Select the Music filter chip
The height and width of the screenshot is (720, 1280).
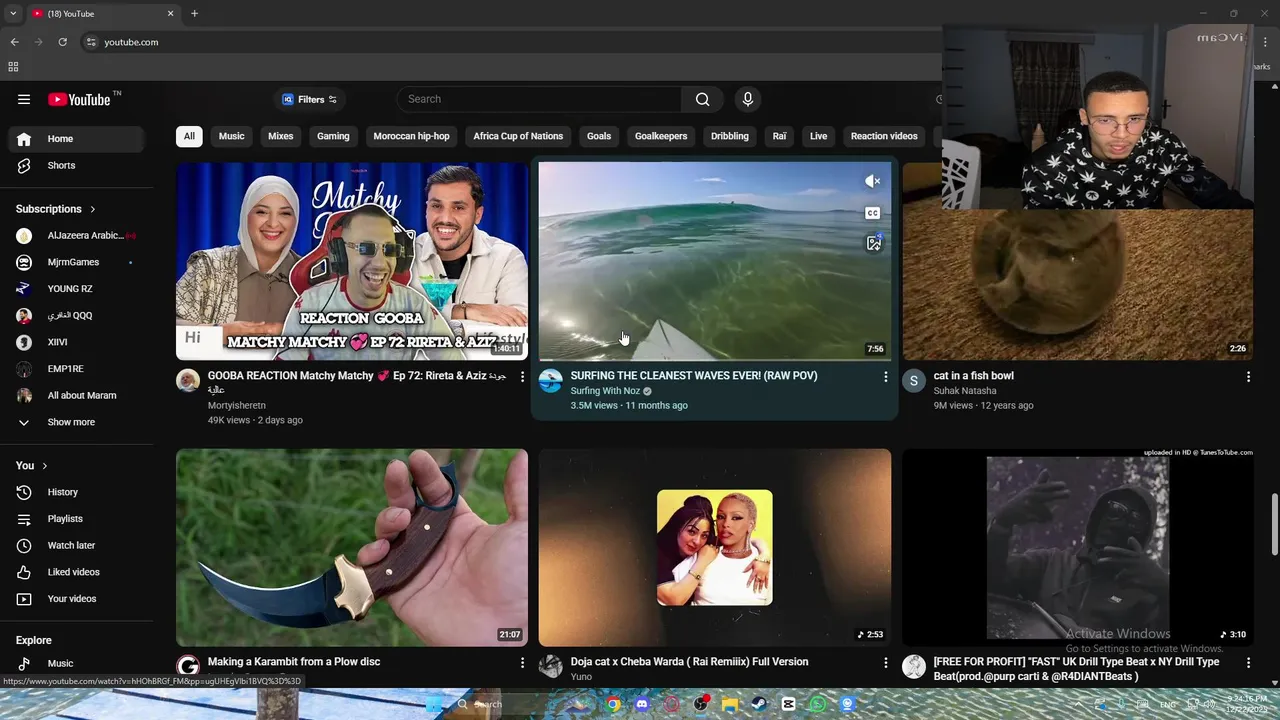[231, 136]
